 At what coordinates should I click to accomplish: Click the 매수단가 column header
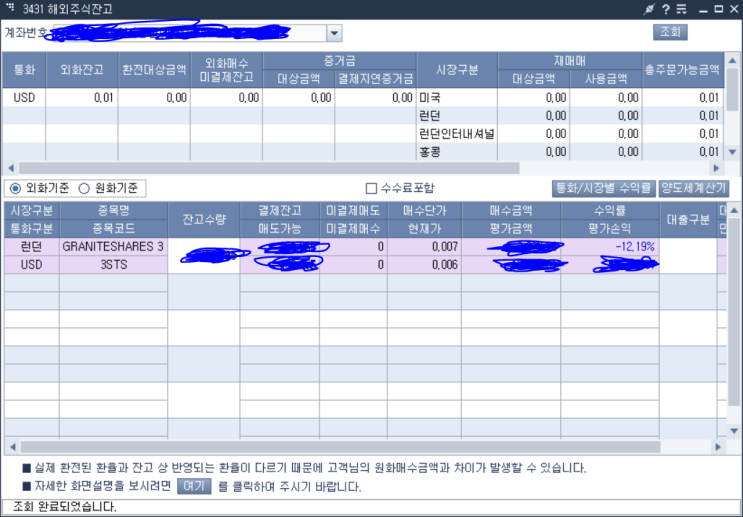coord(425,211)
